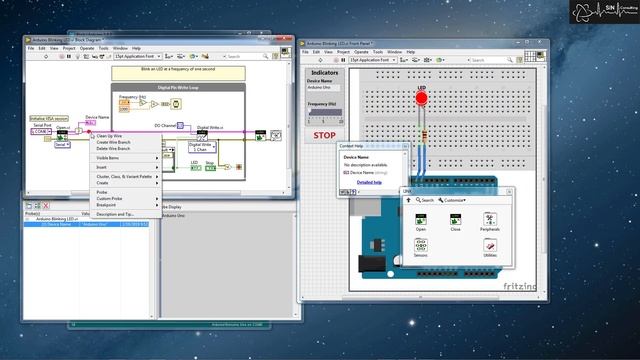The height and width of the screenshot is (360, 640).
Task: Click Clean Up Diagram icon in Block Diagram toolbar
Action: (205, 56)
